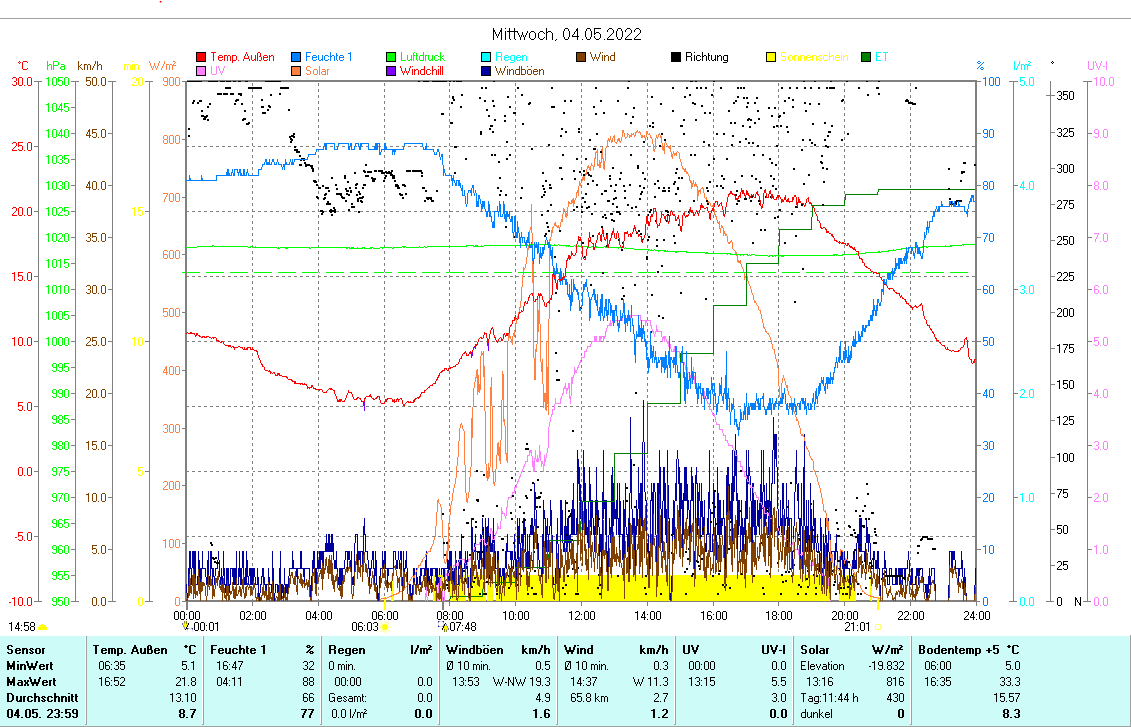Image resolution: width=1131 pixels, height=727 pixels.
Task: Click the Bodentemp +5 column header
Action: point(969,650)
